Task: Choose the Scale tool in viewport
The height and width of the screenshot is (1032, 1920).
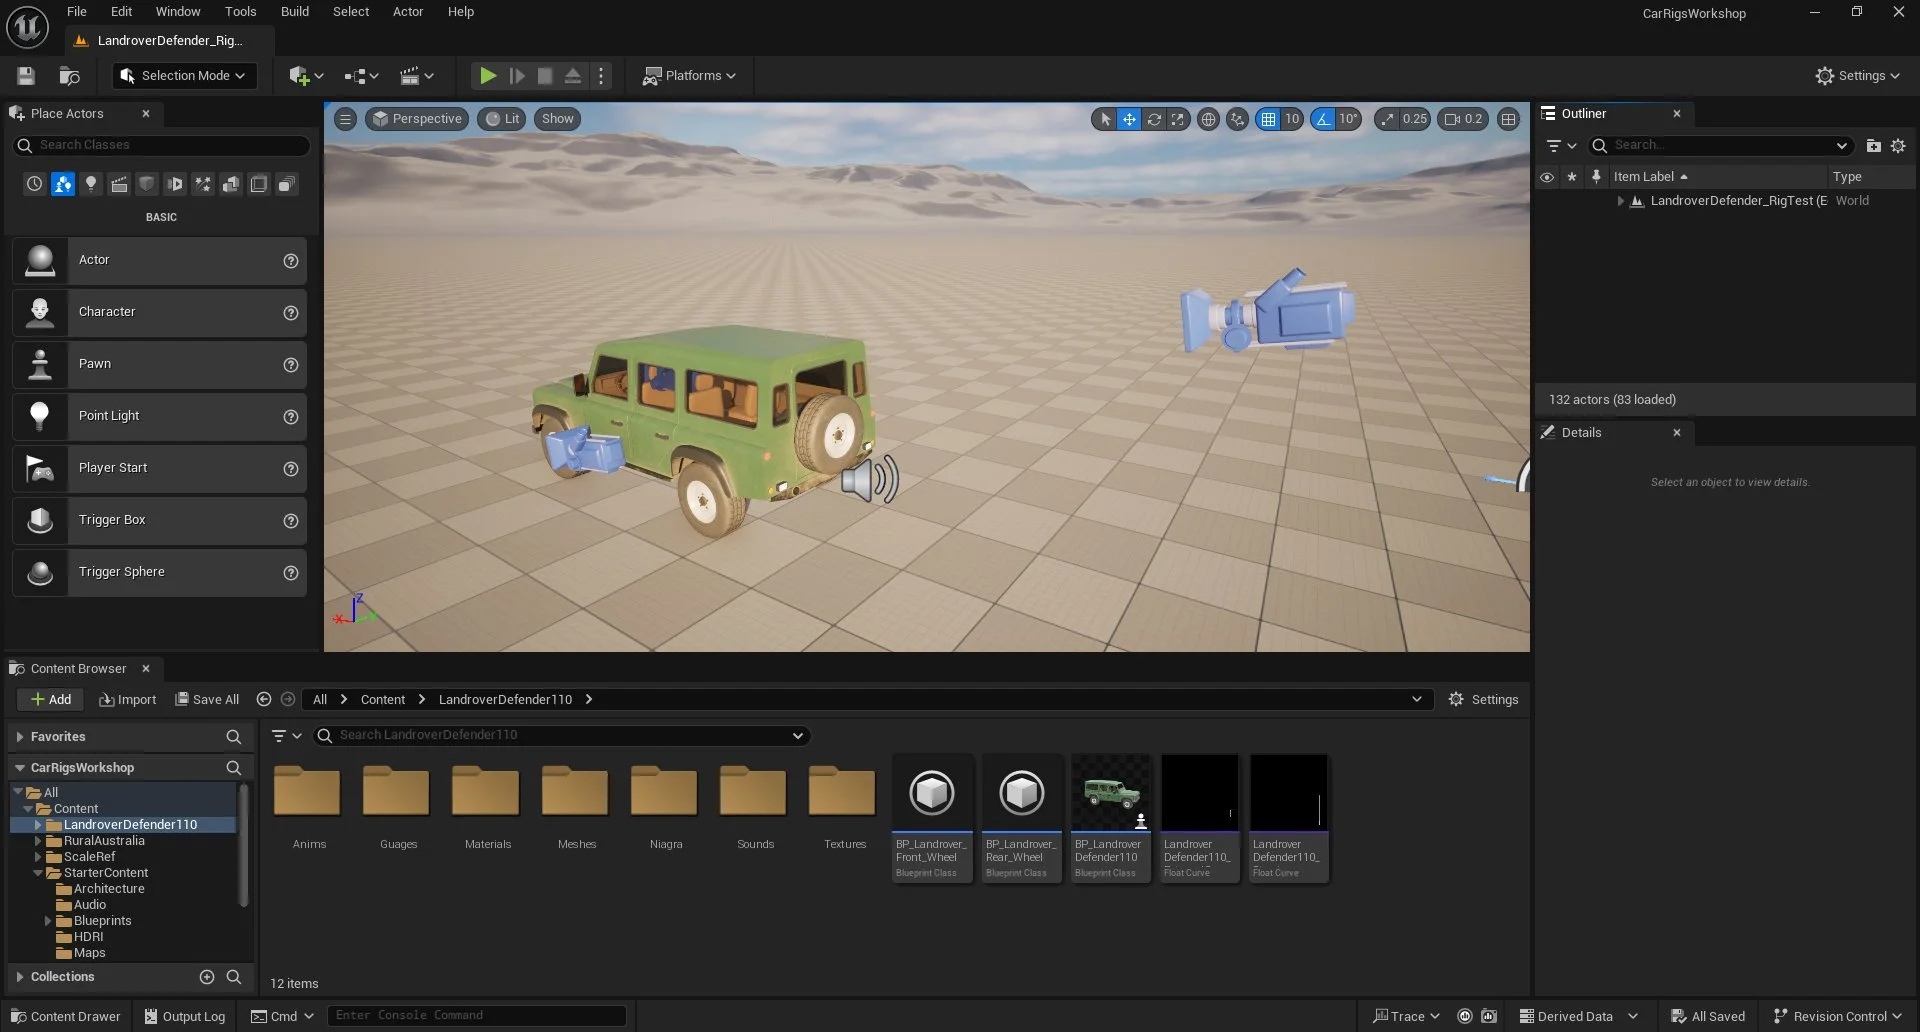Action: (x=1178, y=119)
